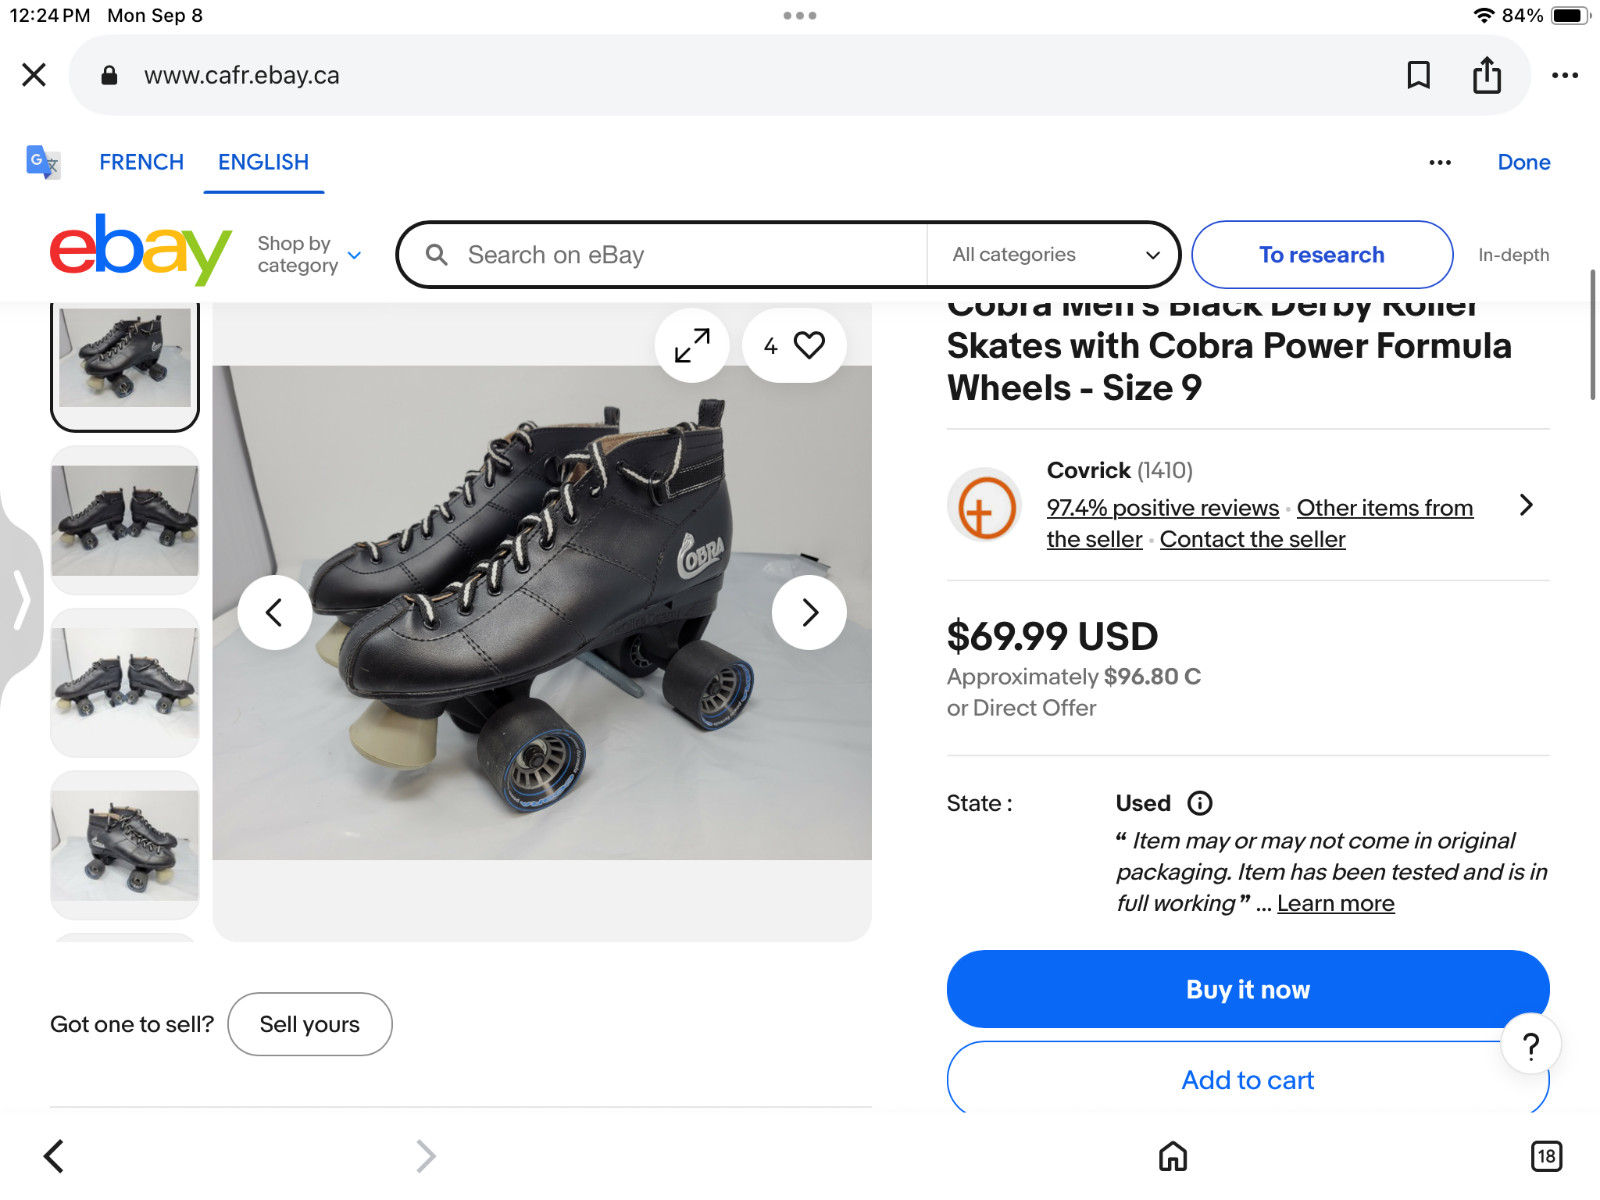
Task: Tap the share icon in address bar
Action: [1487, 75]
